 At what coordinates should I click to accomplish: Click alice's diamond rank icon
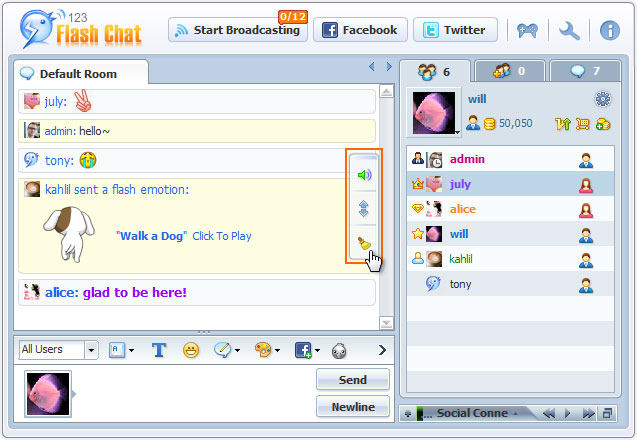point(417,209)
